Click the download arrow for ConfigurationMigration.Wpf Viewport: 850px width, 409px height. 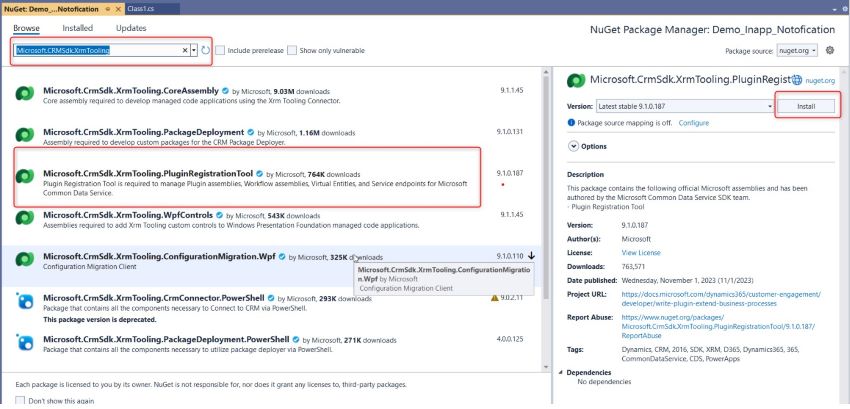[531, 255]
